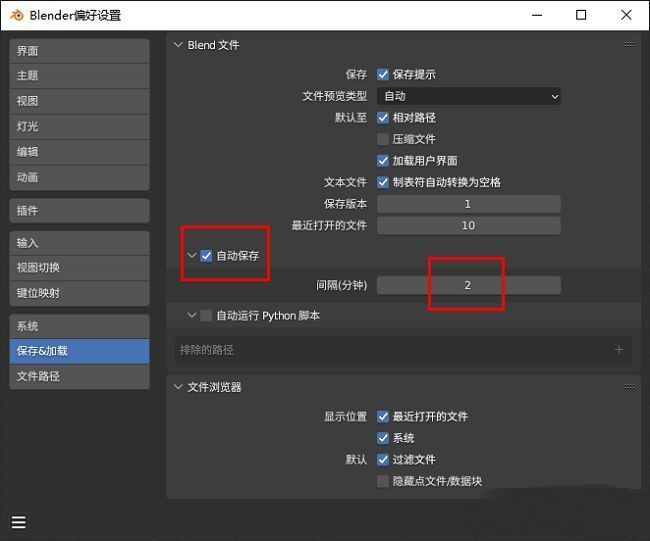This screenshot has height=541, width=650.
Task: Uncheck the 自动保存 checkbox
Action: click(206, 256)
